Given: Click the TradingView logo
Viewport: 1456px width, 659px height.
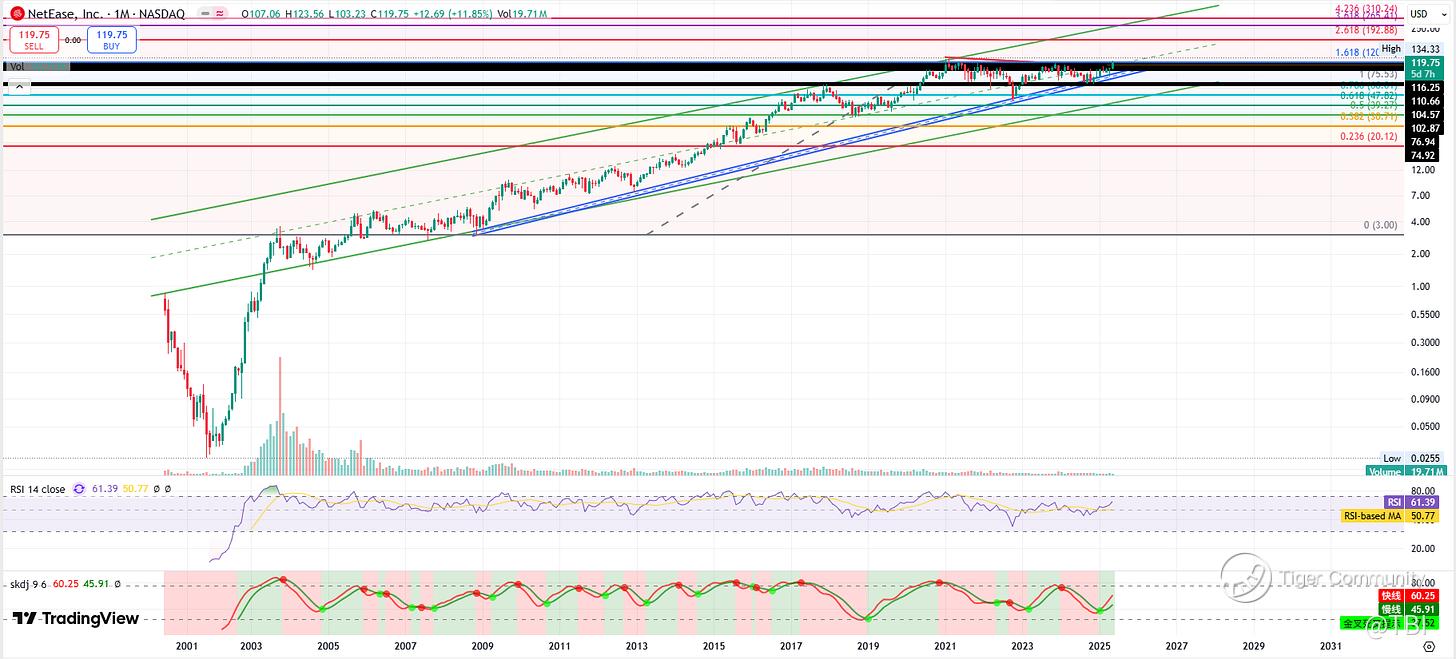Looking at the screenshot, I should [76, 619].
